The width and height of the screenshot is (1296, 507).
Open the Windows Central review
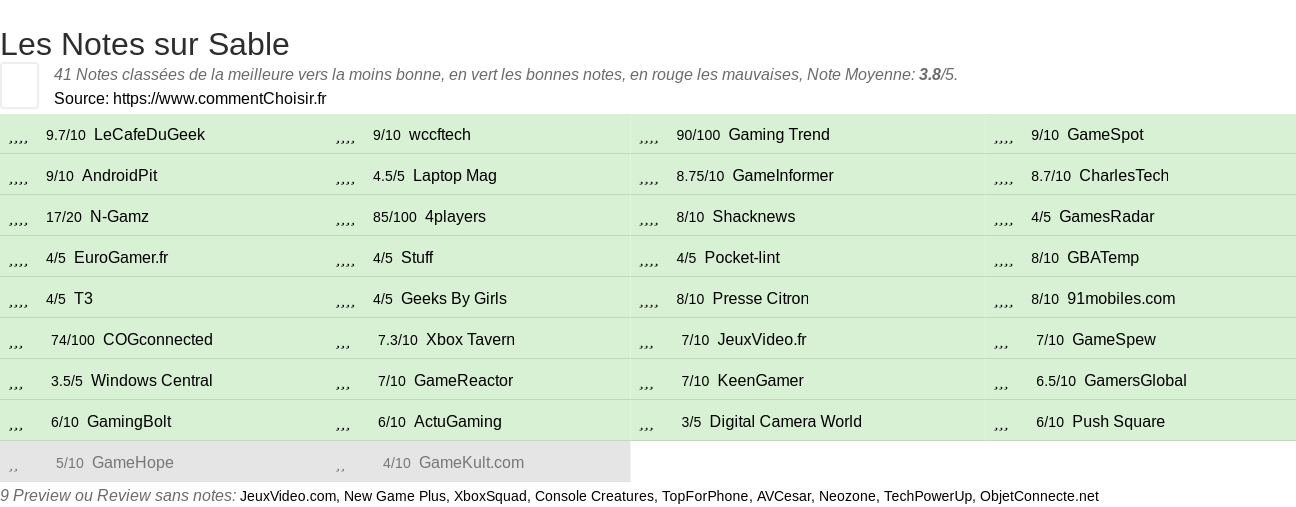[152, 381]
